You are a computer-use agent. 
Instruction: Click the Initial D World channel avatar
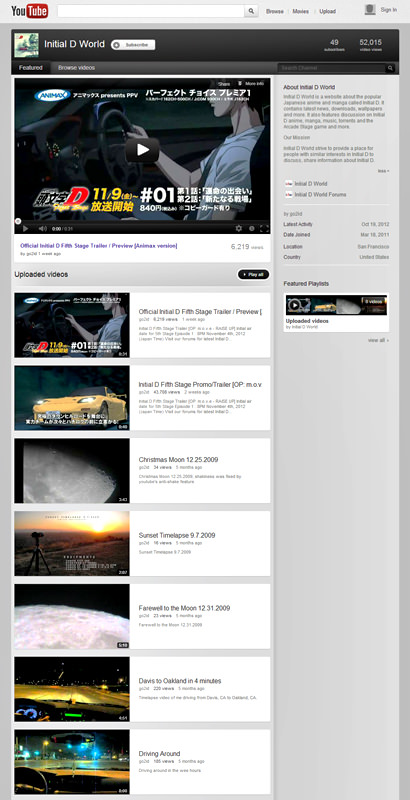point(27,45)
